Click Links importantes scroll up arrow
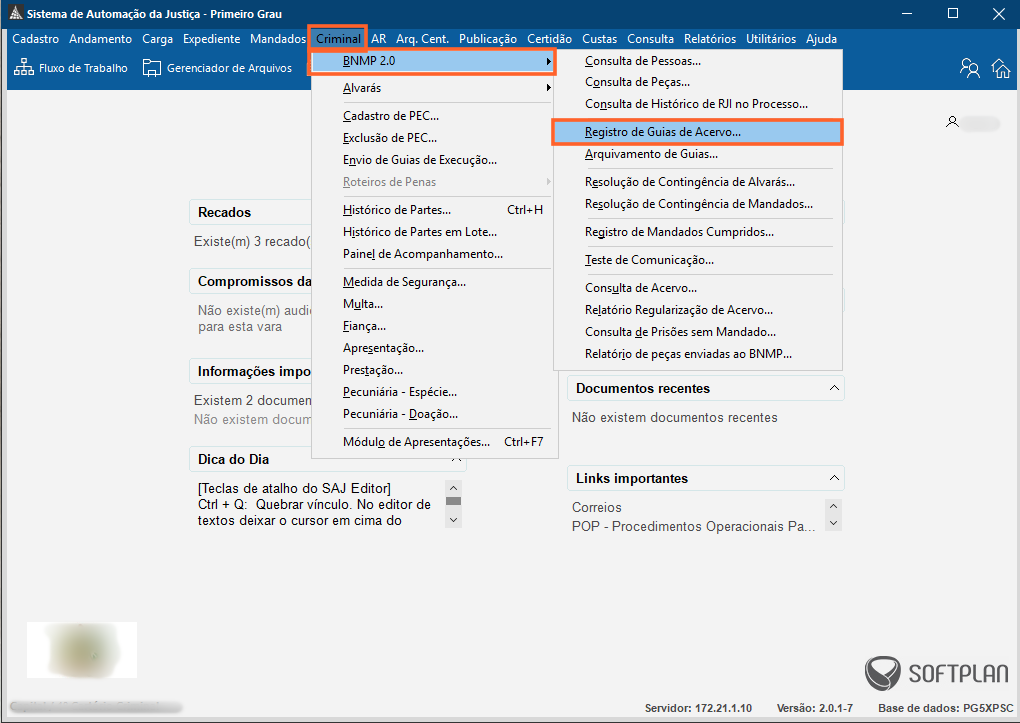Screen dimensions: 1020x723 833,506
